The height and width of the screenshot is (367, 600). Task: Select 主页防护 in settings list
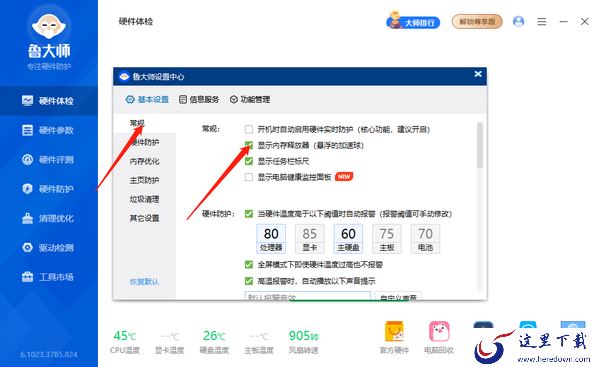pyautogui.click(x=145, y=180)
